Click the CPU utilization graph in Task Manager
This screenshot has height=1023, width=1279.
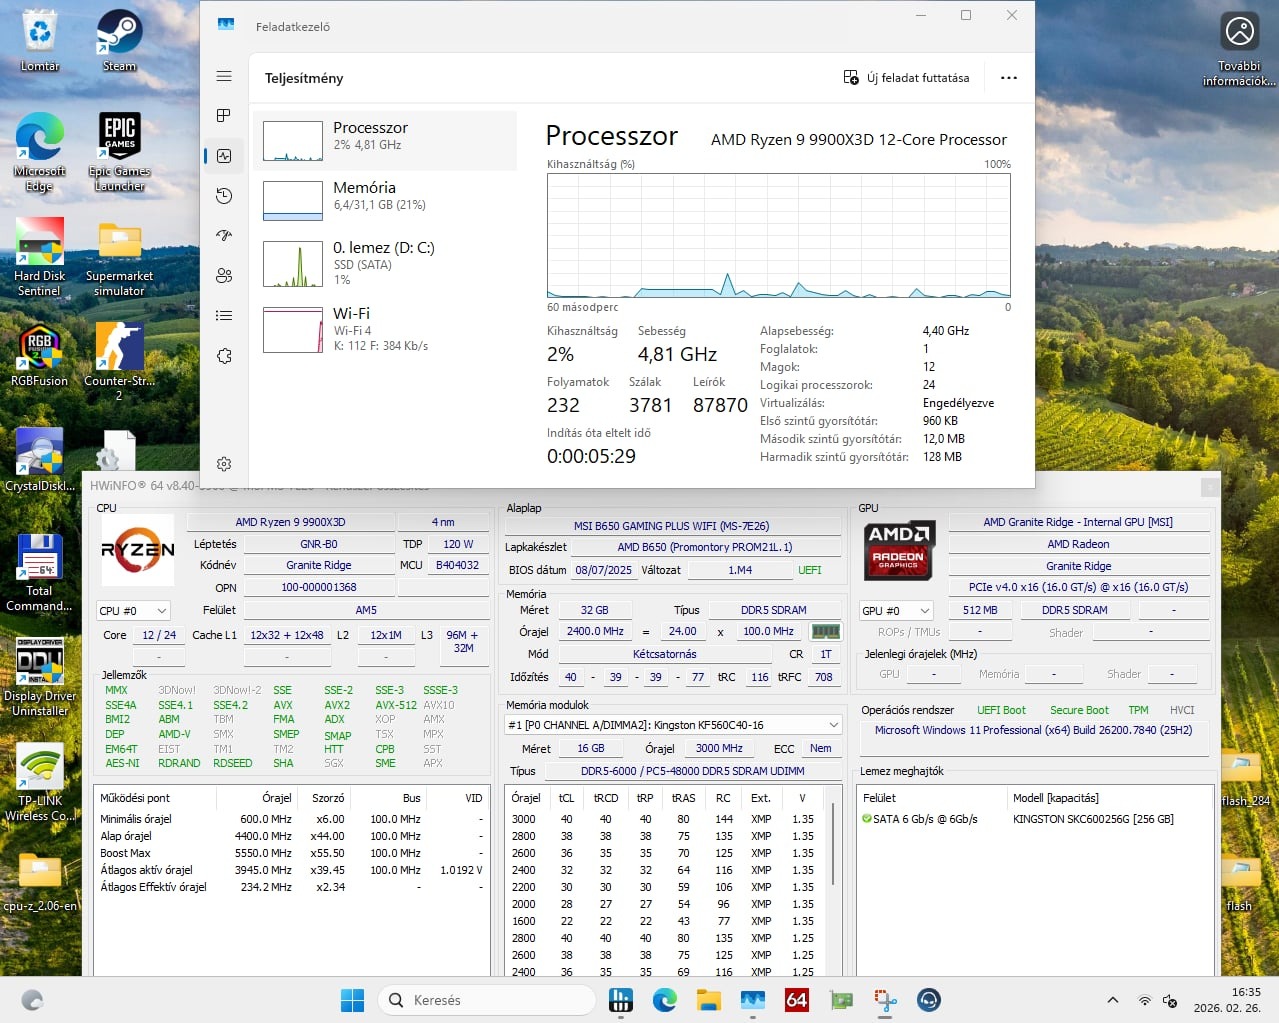click(778, 235)
